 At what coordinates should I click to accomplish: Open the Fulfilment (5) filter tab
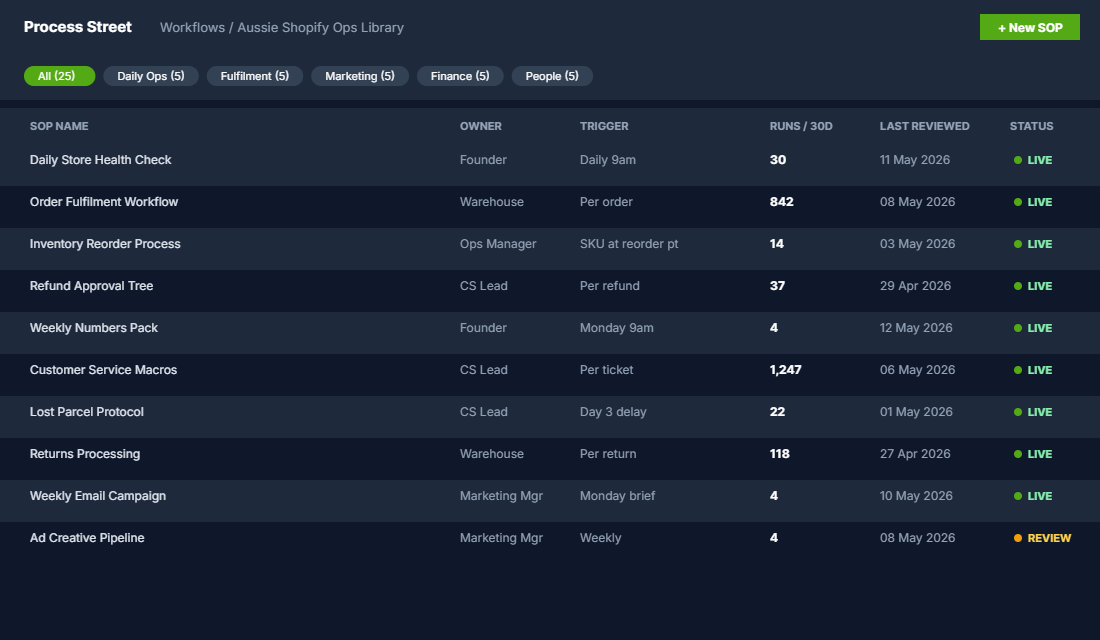(x=255, y=76)
